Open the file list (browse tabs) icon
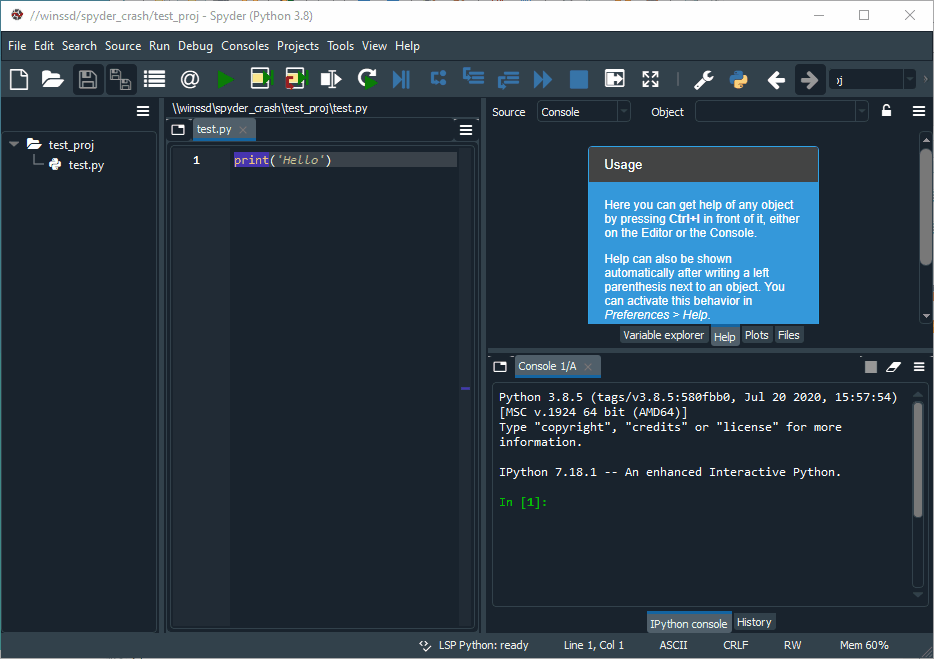Screen dimensions: 934x659 tap(155, 79)
